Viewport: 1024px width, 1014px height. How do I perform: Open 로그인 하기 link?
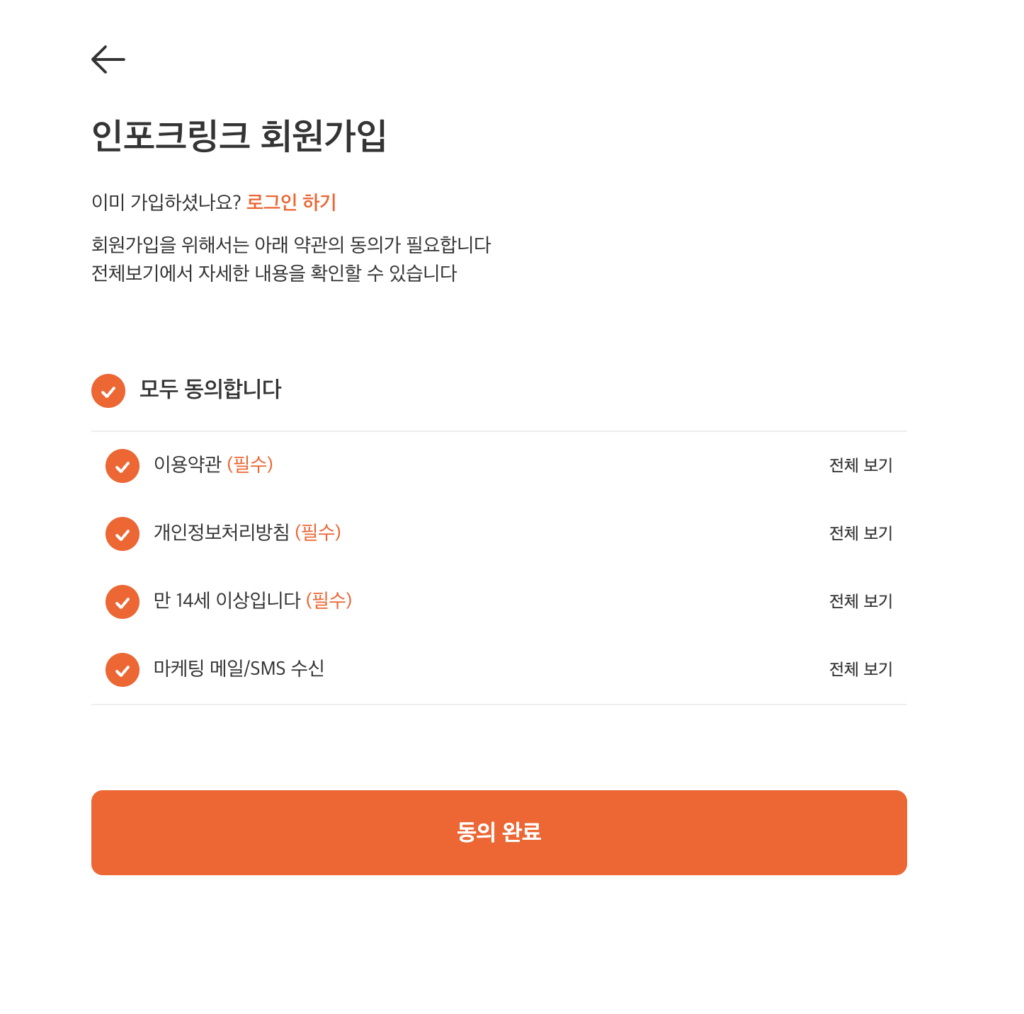tap(291, 202)
